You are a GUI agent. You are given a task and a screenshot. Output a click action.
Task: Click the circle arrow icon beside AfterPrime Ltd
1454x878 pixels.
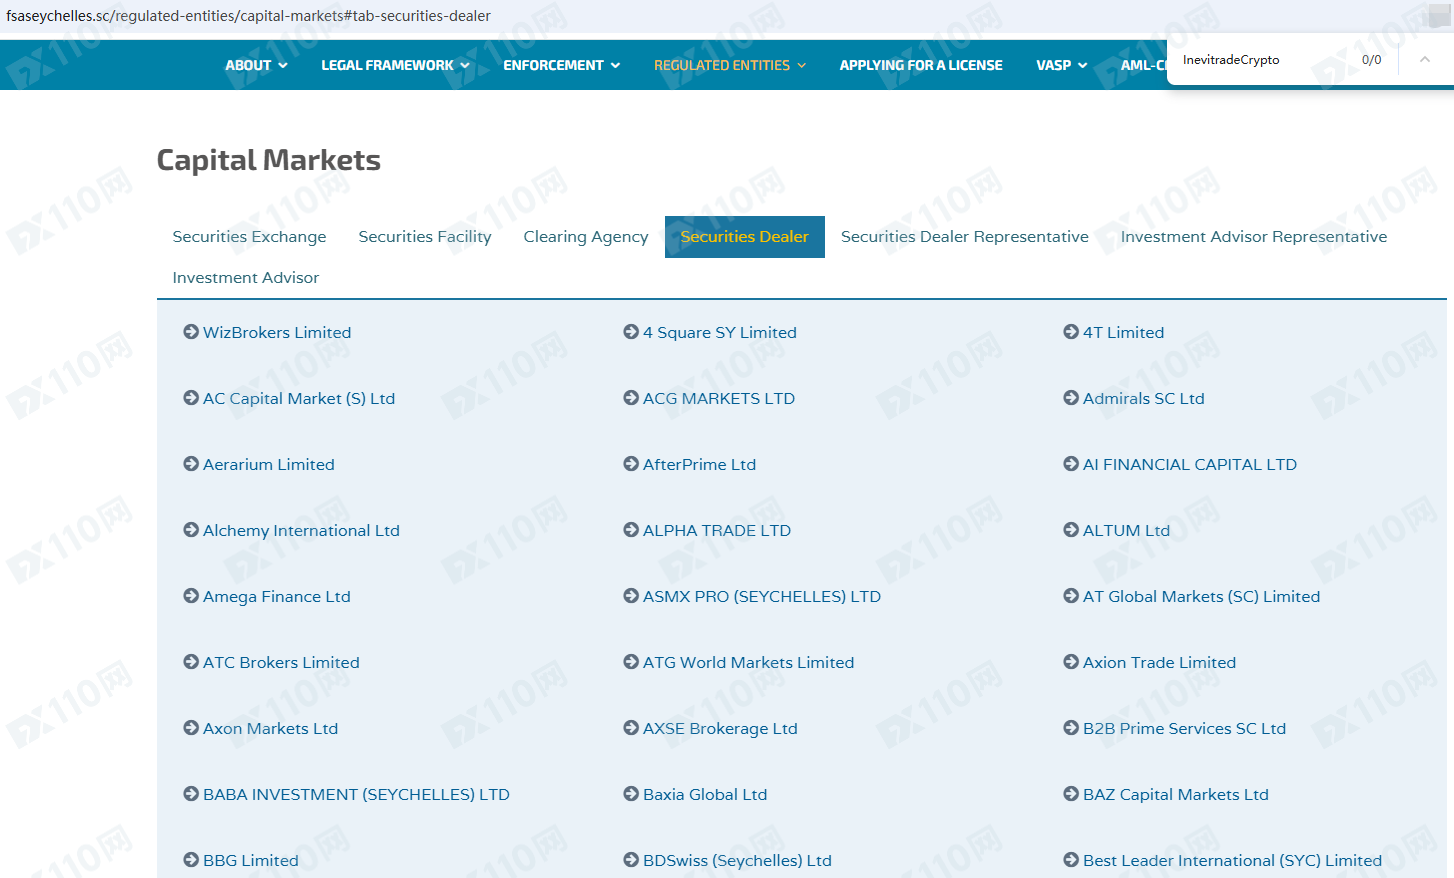click(x=631, y=464)
